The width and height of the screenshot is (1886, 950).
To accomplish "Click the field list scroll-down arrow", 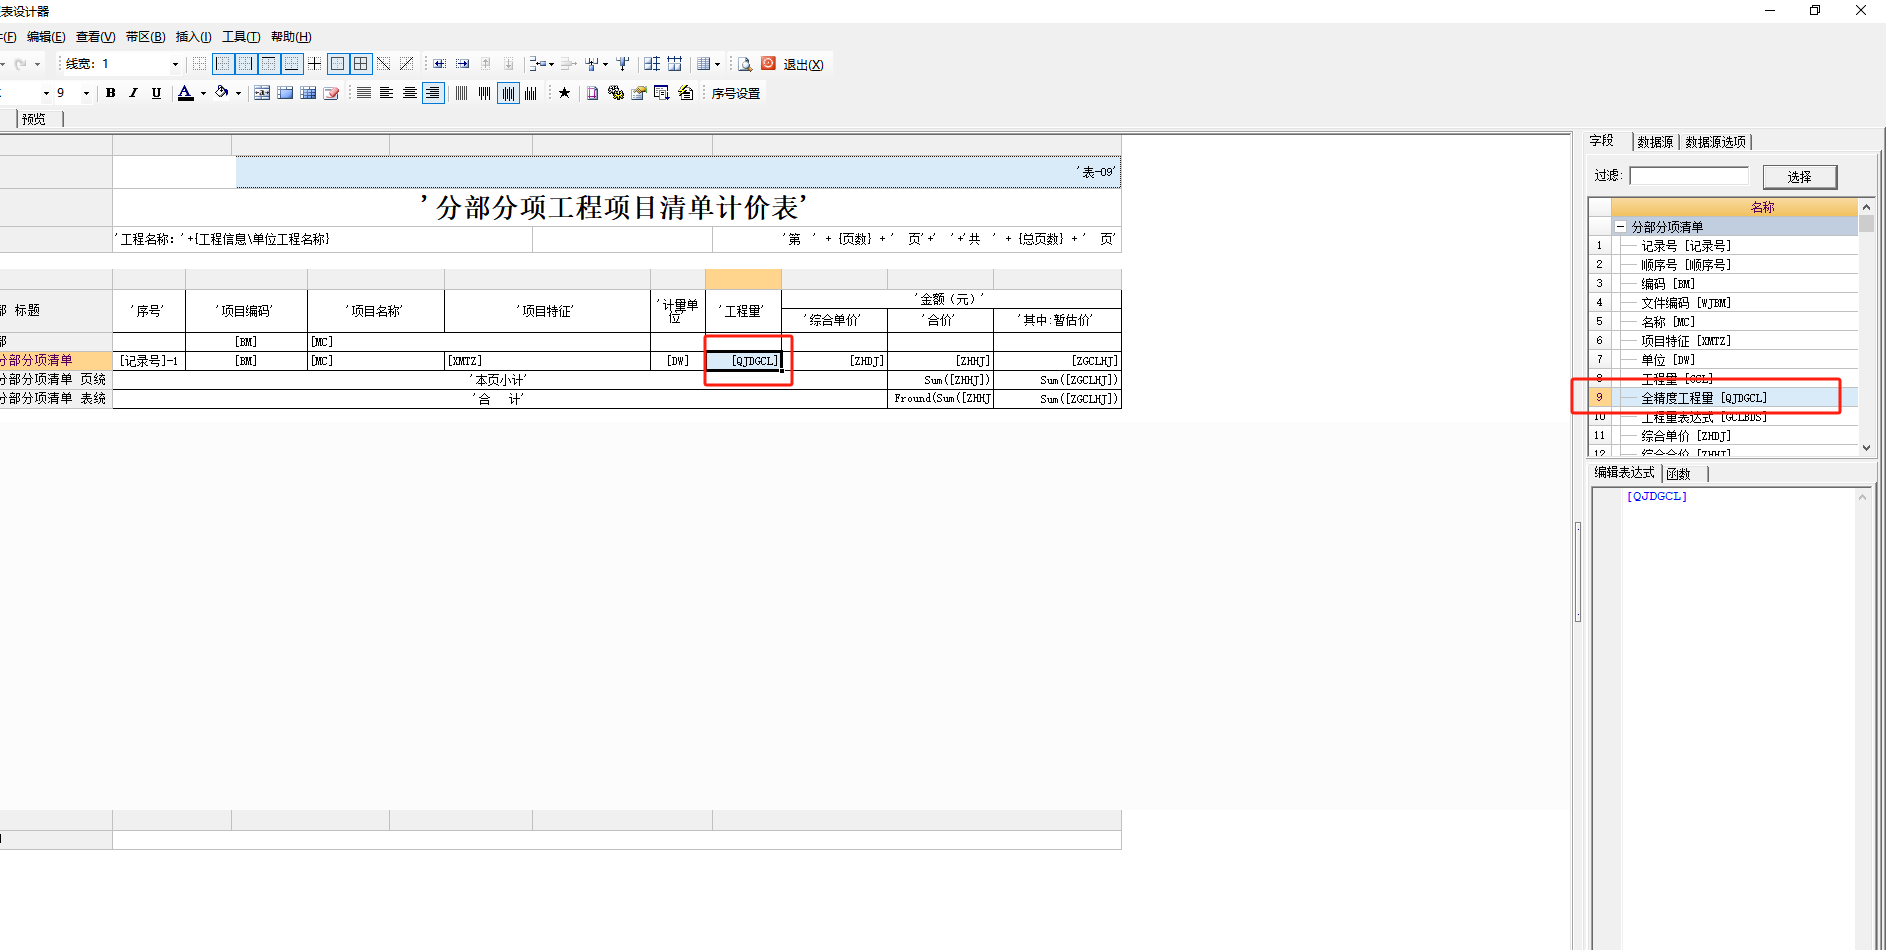I will point(1866,448).
